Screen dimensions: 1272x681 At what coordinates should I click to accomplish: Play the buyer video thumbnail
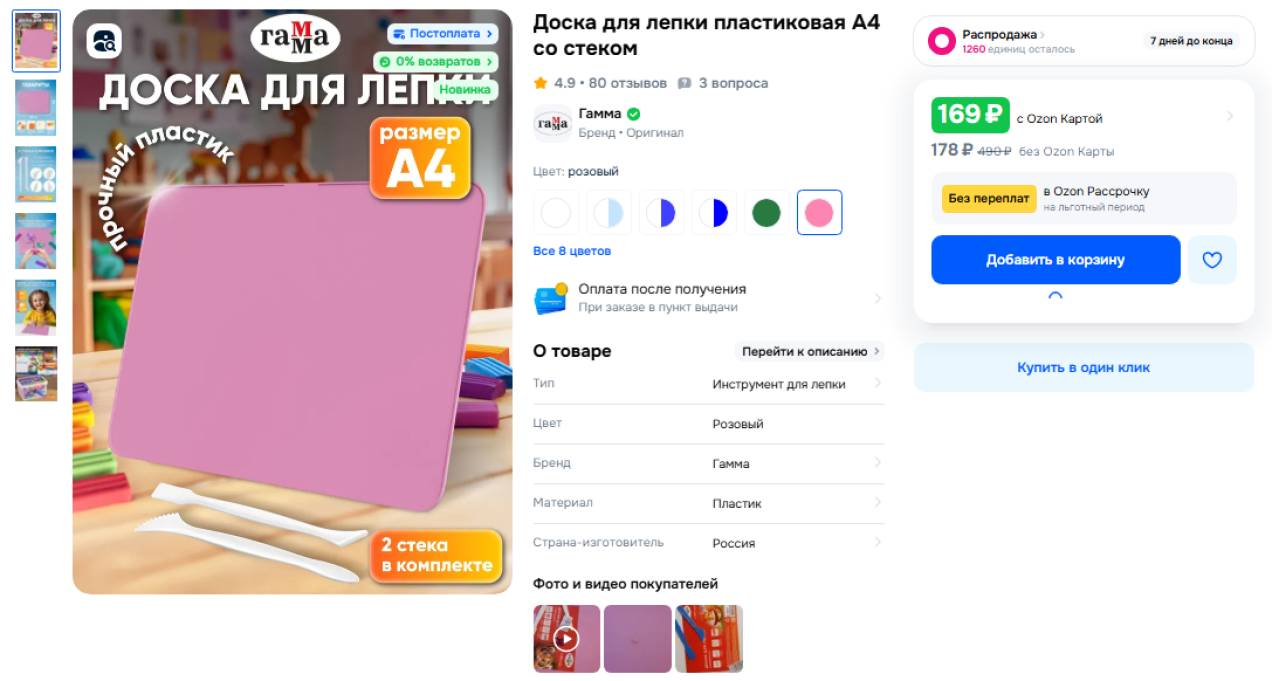pyautogui.click(x=567, y=638)
